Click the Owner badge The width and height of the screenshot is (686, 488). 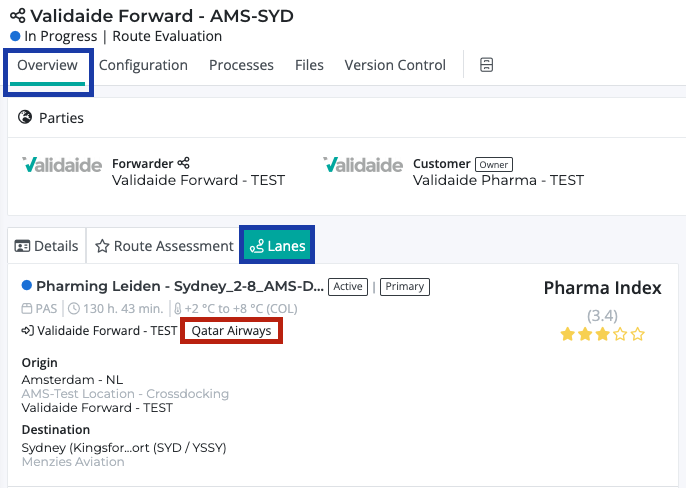click(494, 165)
